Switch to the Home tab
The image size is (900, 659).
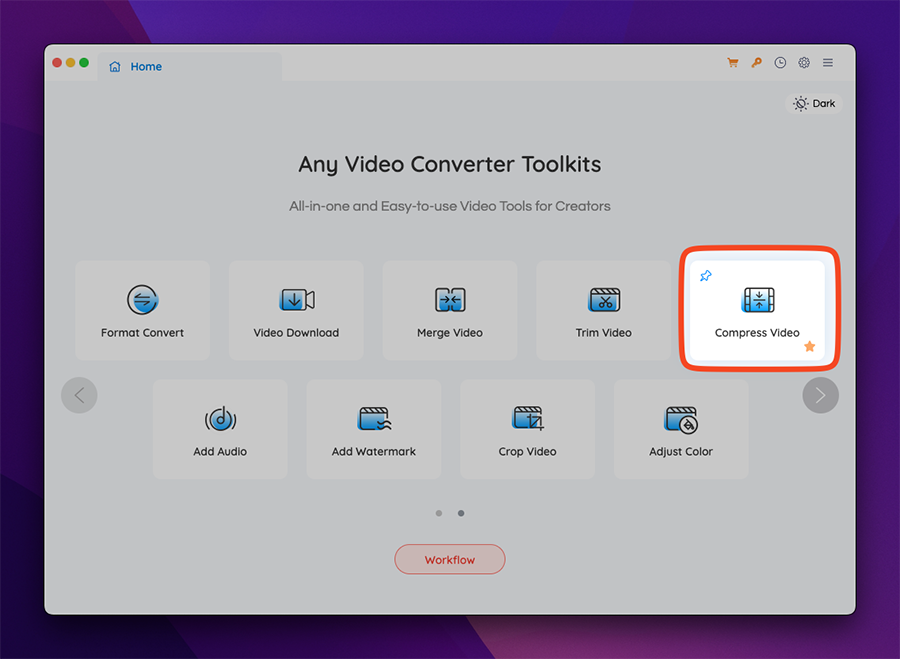click(x=189, y=67)
